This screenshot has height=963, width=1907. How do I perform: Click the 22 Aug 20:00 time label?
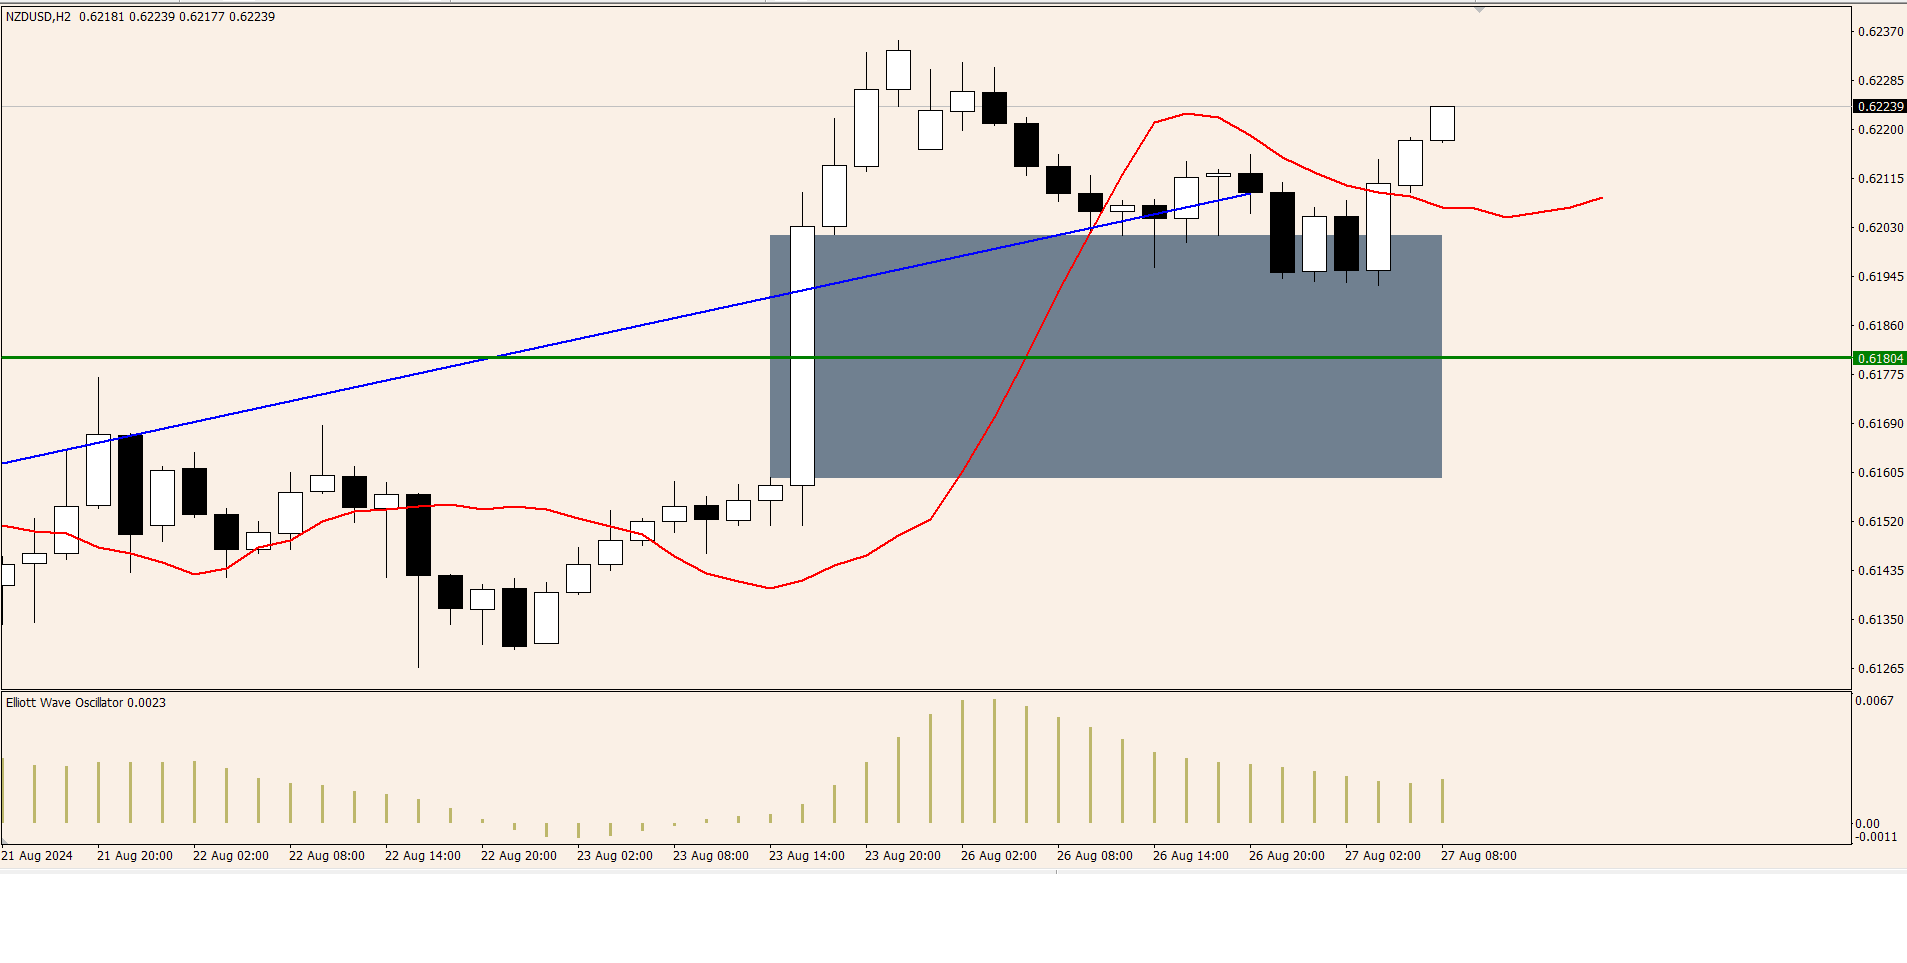519,856
